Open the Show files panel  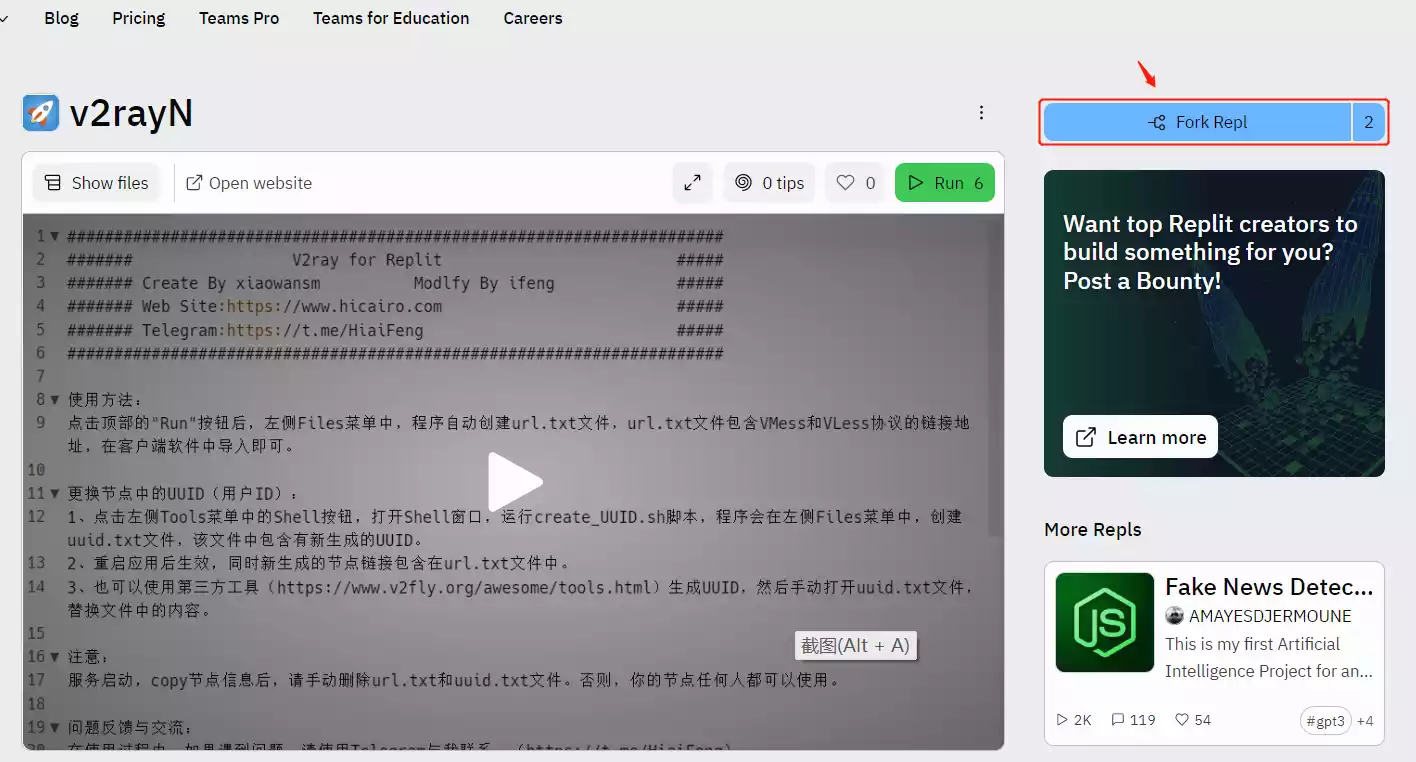[x=96, y=182]
